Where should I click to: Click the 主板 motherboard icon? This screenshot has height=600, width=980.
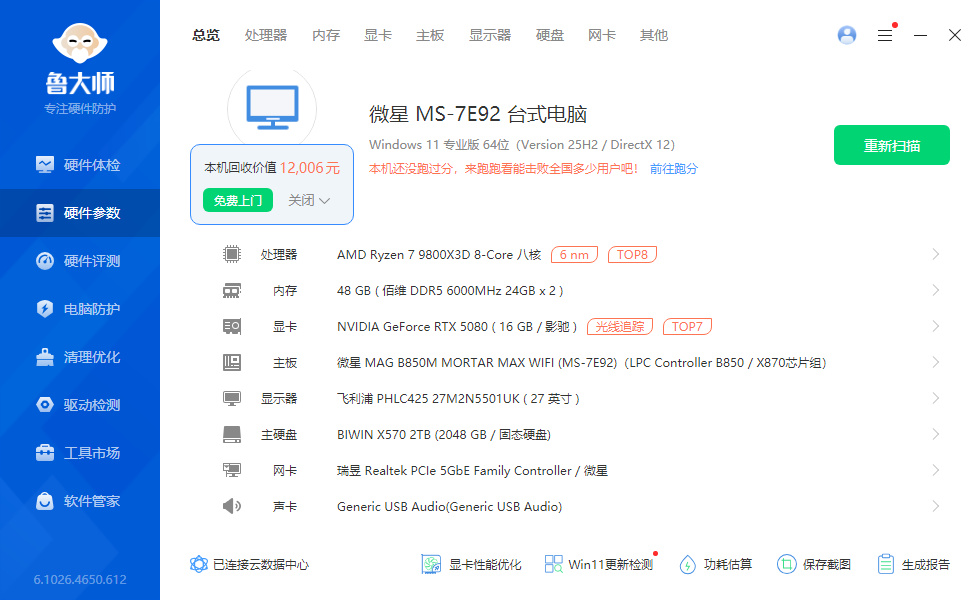coord(232,362)
